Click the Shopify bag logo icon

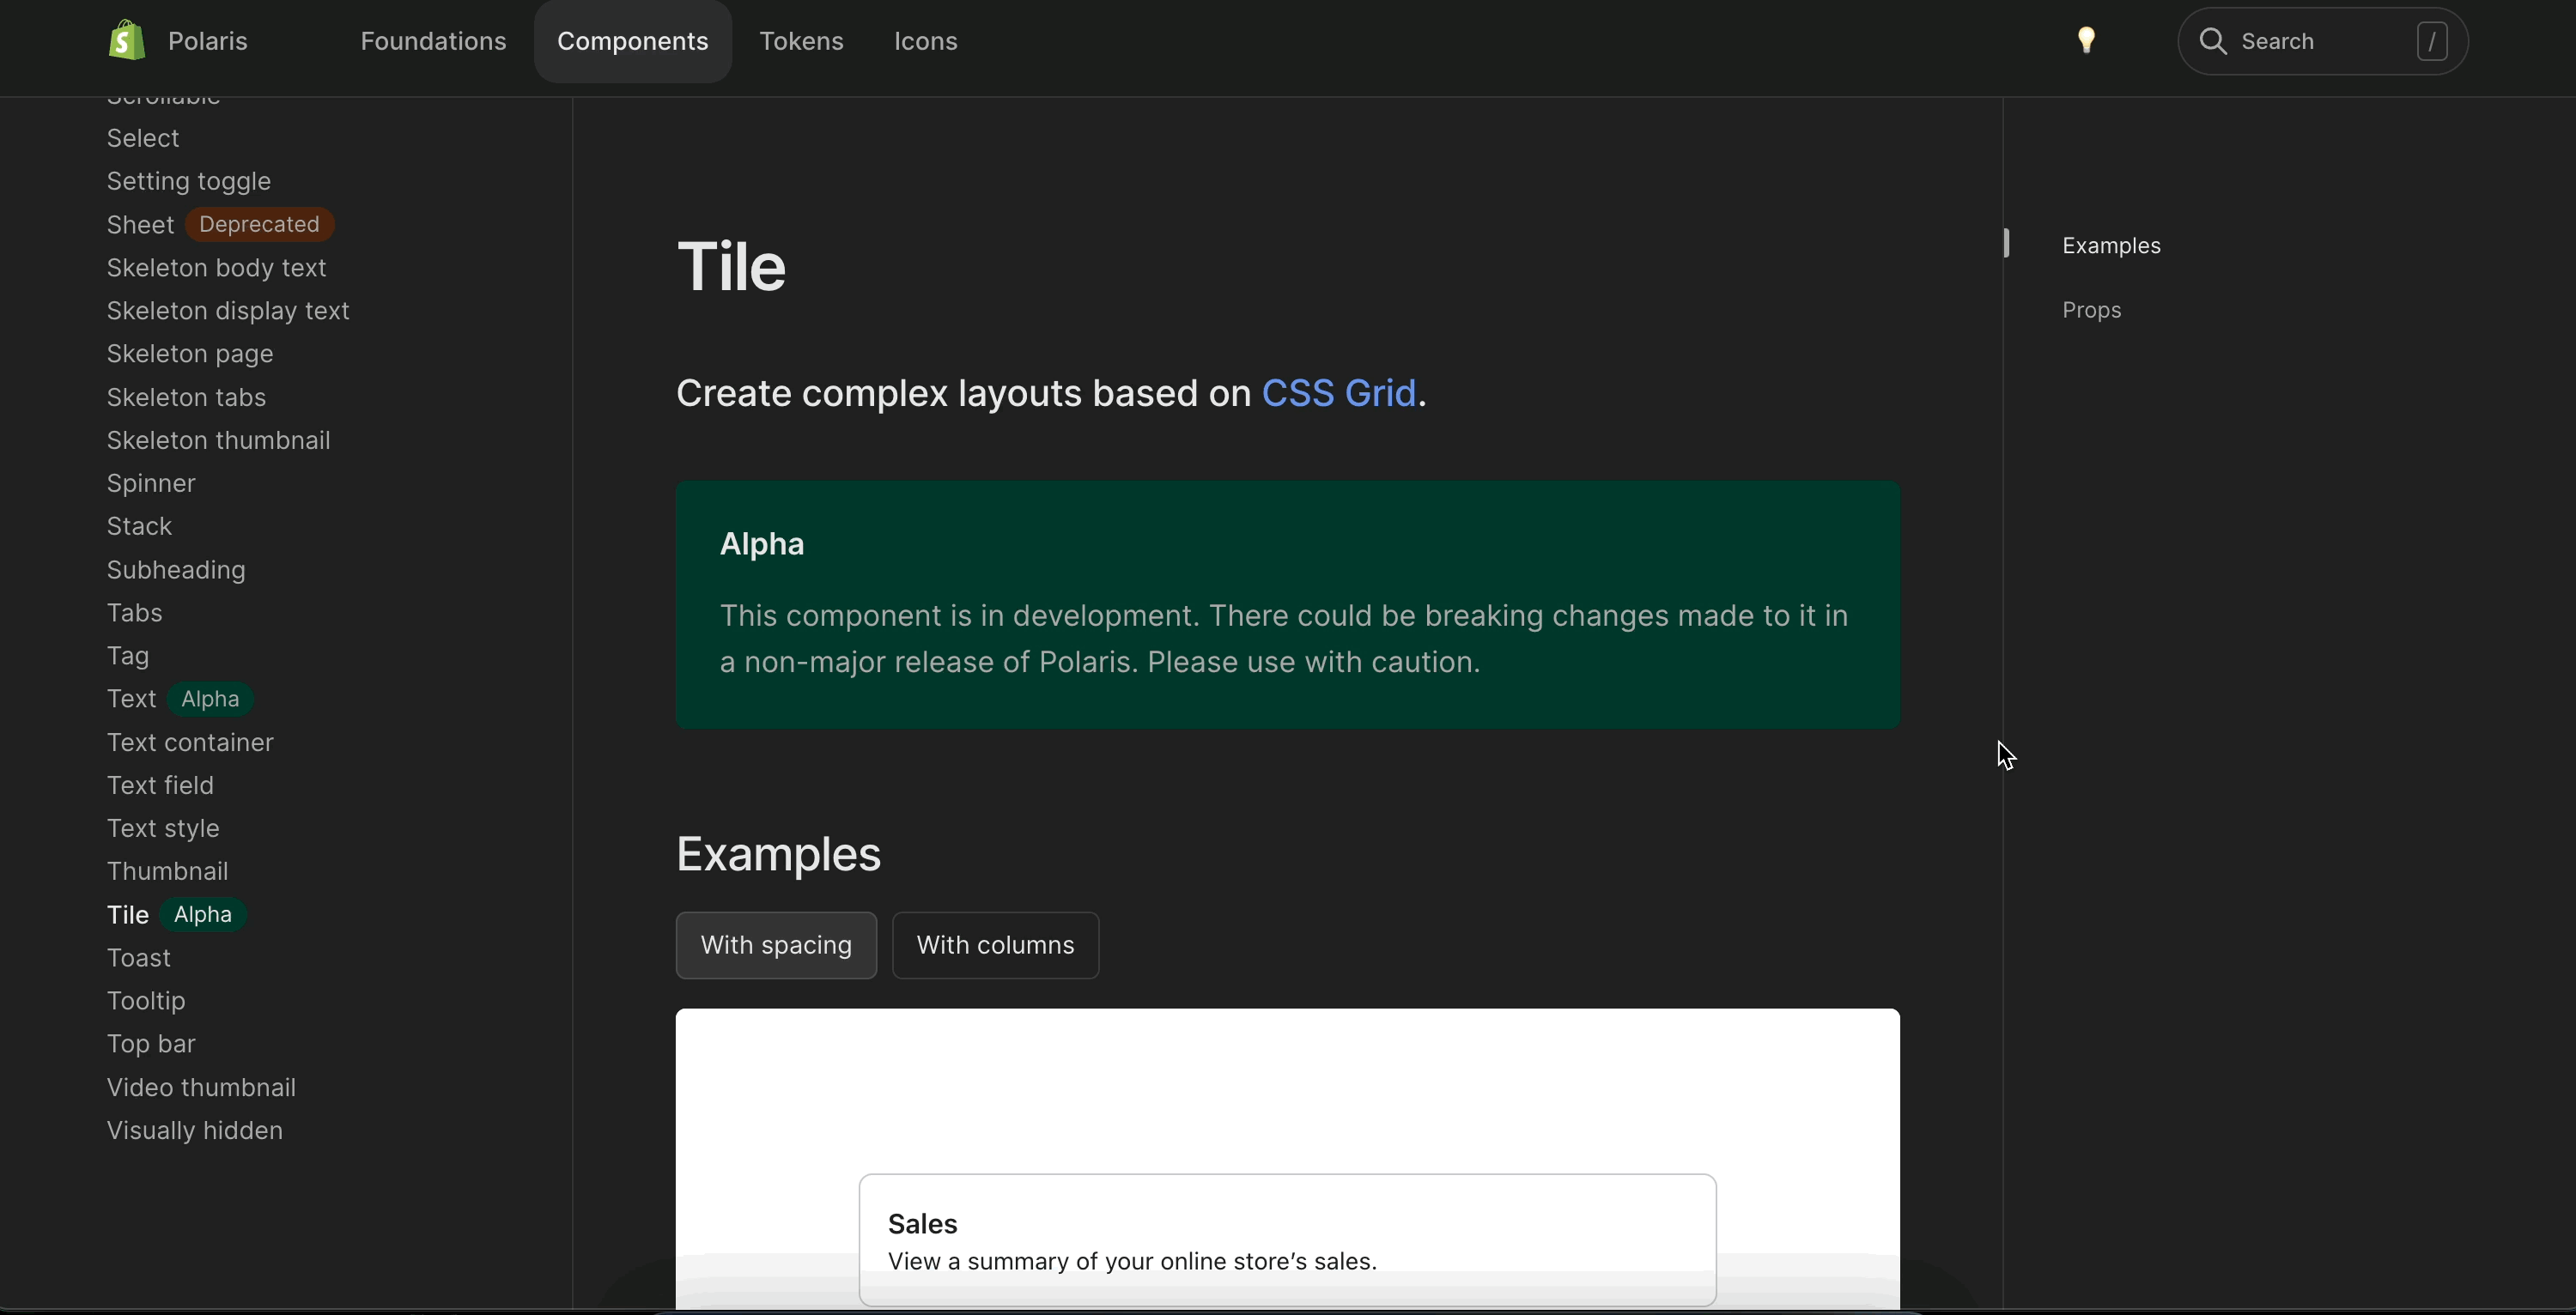(x=127, y=41)
